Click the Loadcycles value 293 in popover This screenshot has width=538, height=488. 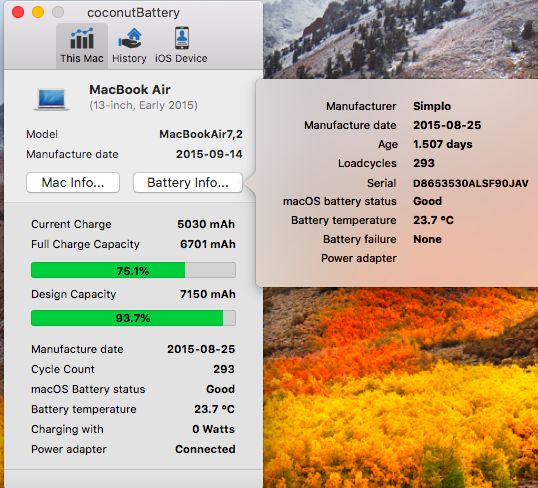[x=424, y=163]
